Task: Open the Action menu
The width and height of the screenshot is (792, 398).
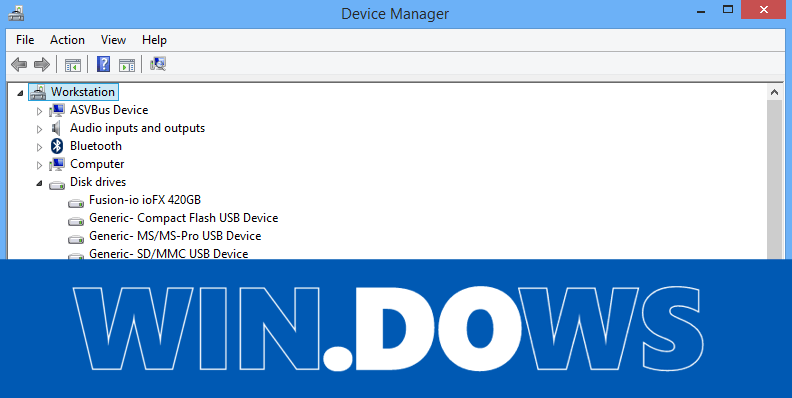Action: coord(67,40)
